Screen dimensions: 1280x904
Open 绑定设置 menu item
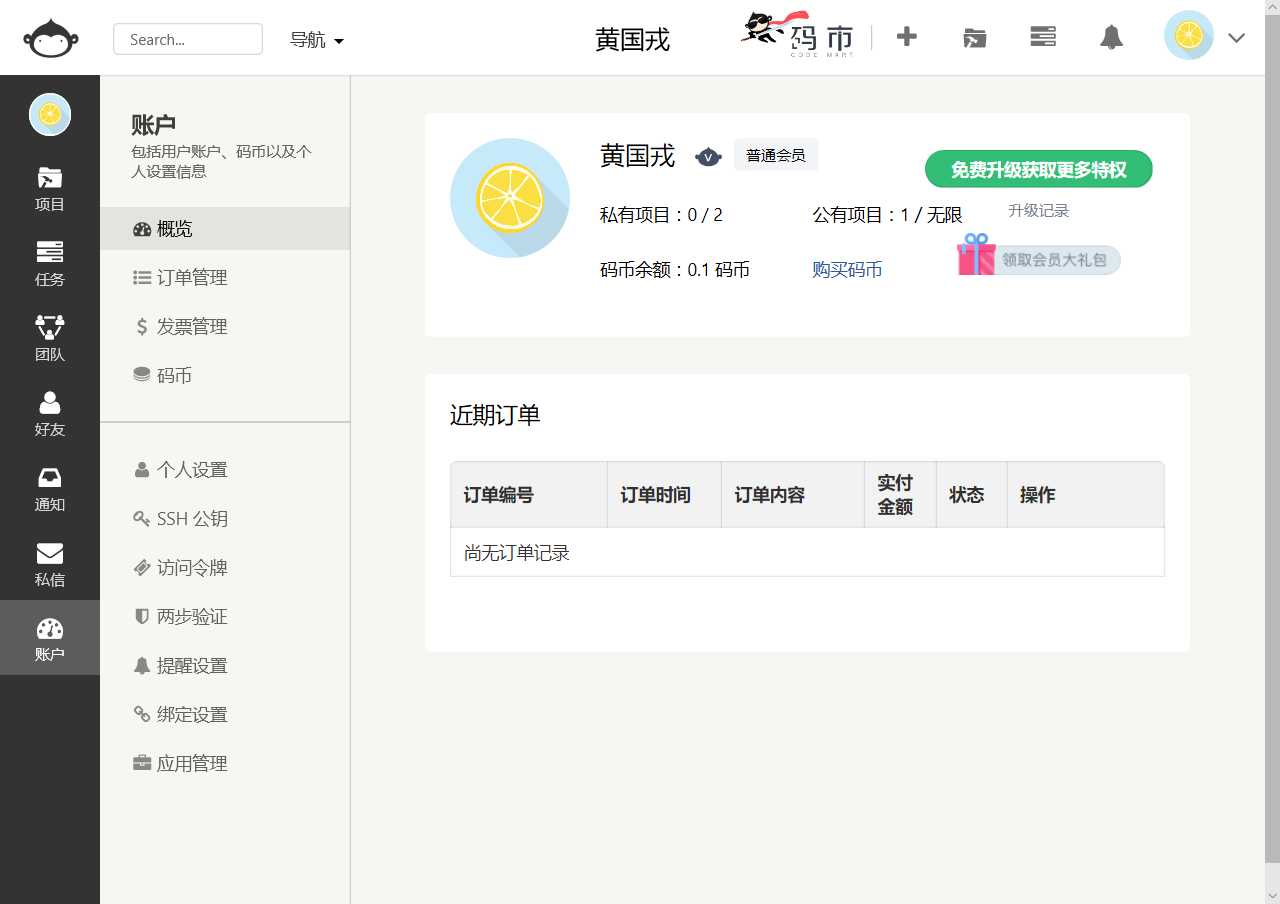(225, 714)
